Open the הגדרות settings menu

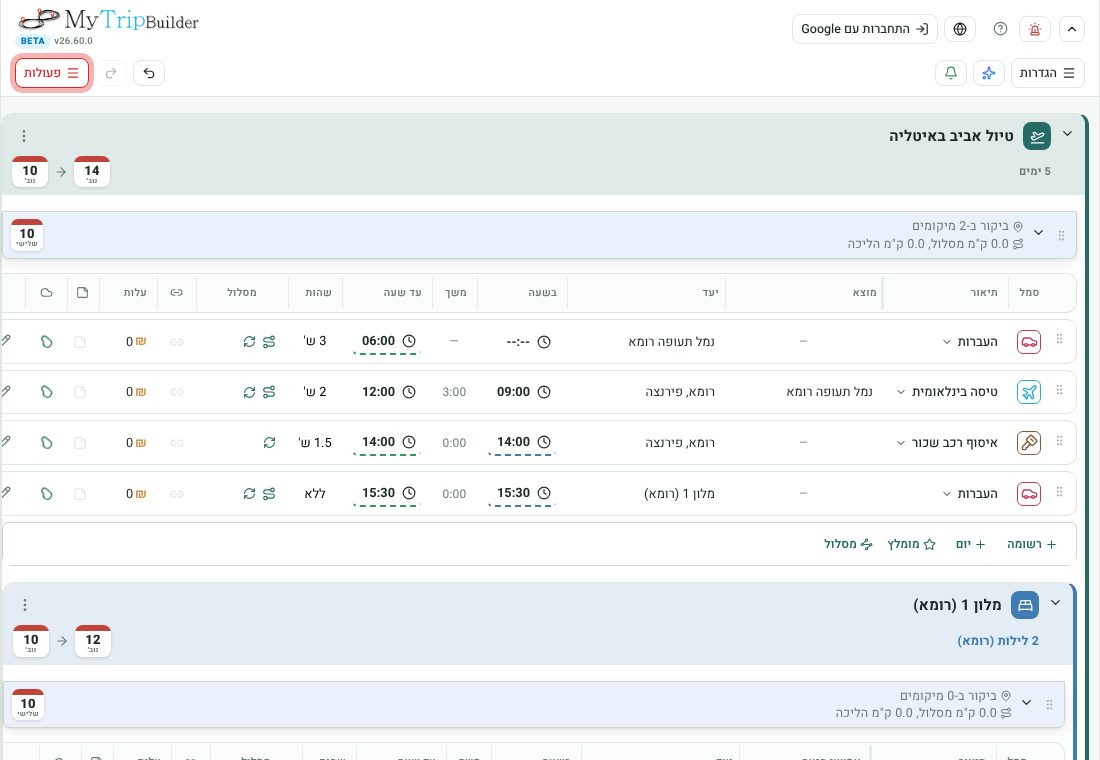pyautogui.click(x=1047, y=73)
